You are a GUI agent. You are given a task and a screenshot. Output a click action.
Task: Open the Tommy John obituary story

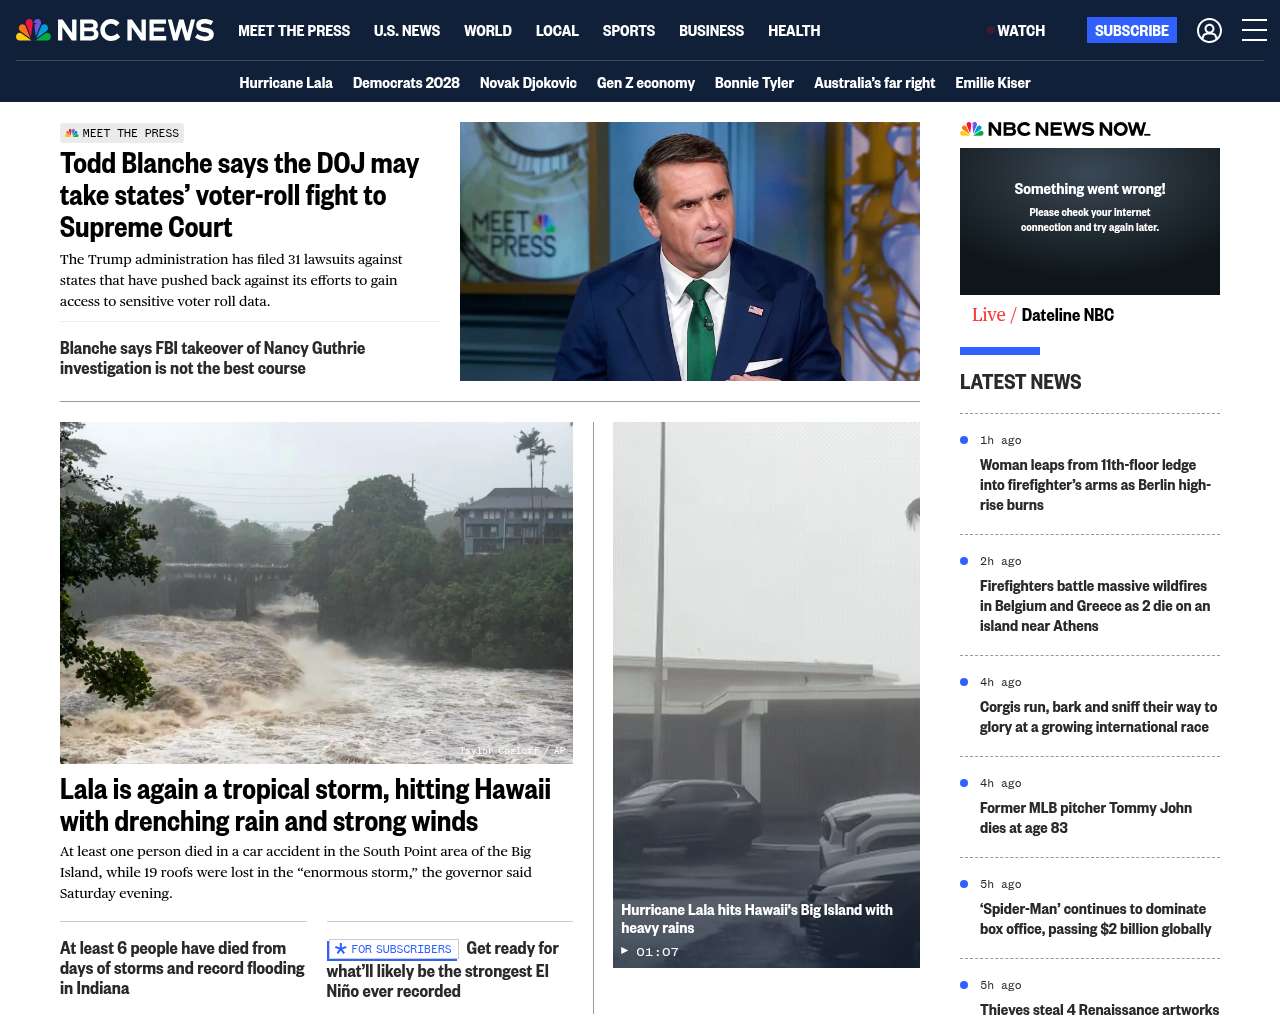click(x=1086, y=818)
